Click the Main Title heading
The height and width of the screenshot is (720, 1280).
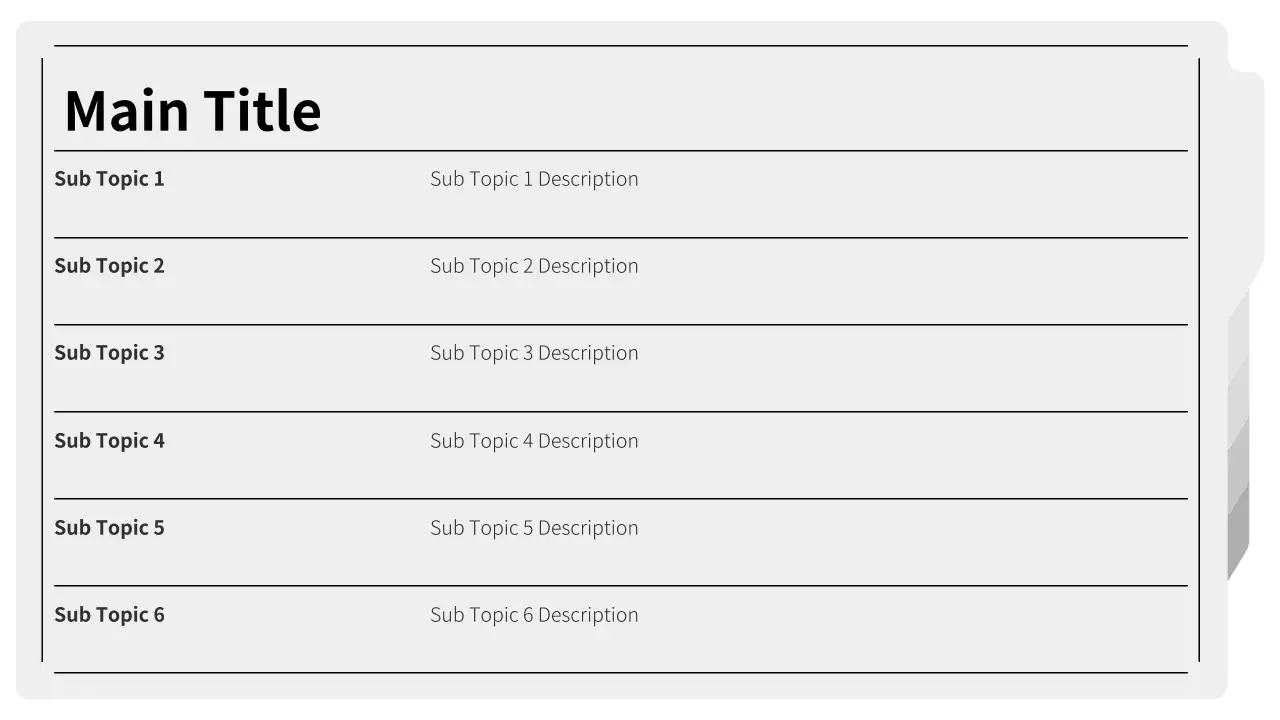[x=192, y=110]
